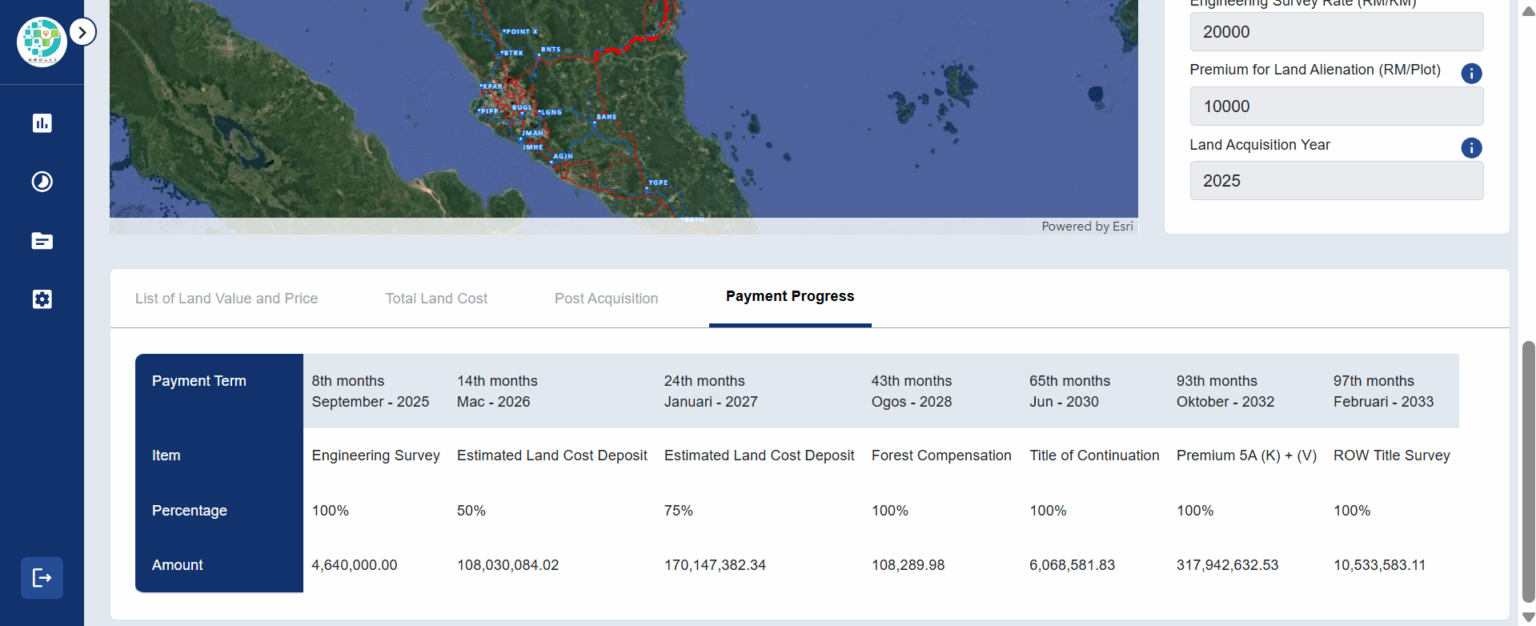This screenshot has width=1536, height=626.
Task: Open the pie chart analytics icon
Action: click(x=42, y=182)
